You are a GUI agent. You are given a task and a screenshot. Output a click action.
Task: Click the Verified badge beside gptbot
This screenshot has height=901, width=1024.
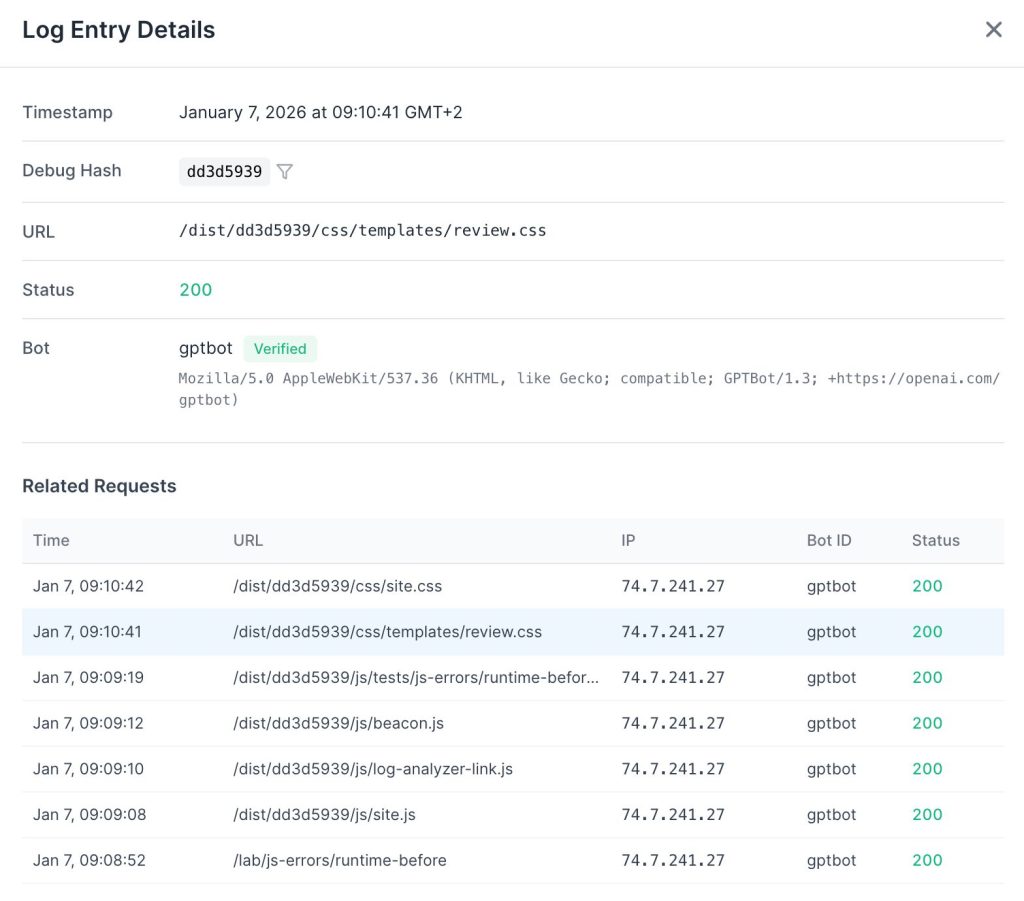[x=280, y=349]
